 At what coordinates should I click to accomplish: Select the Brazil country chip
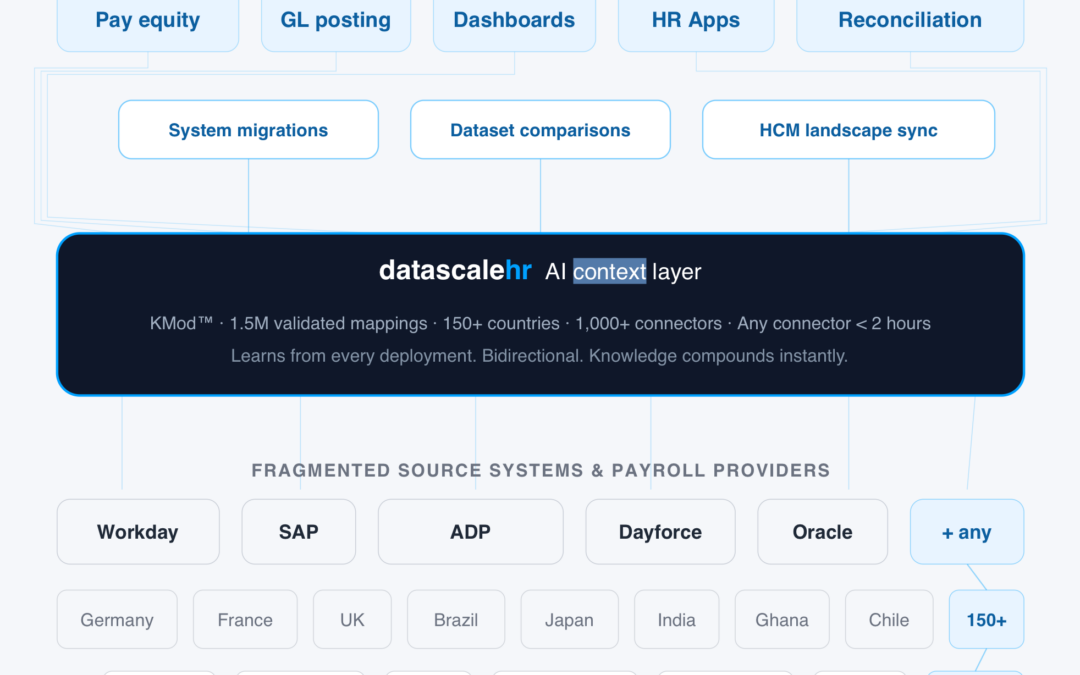tap(456, 619)
